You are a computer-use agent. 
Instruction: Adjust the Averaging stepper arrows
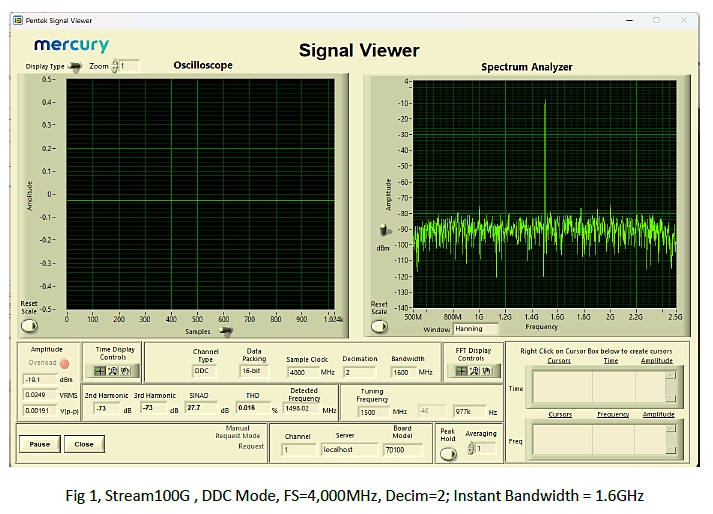[x=471, y=448]
